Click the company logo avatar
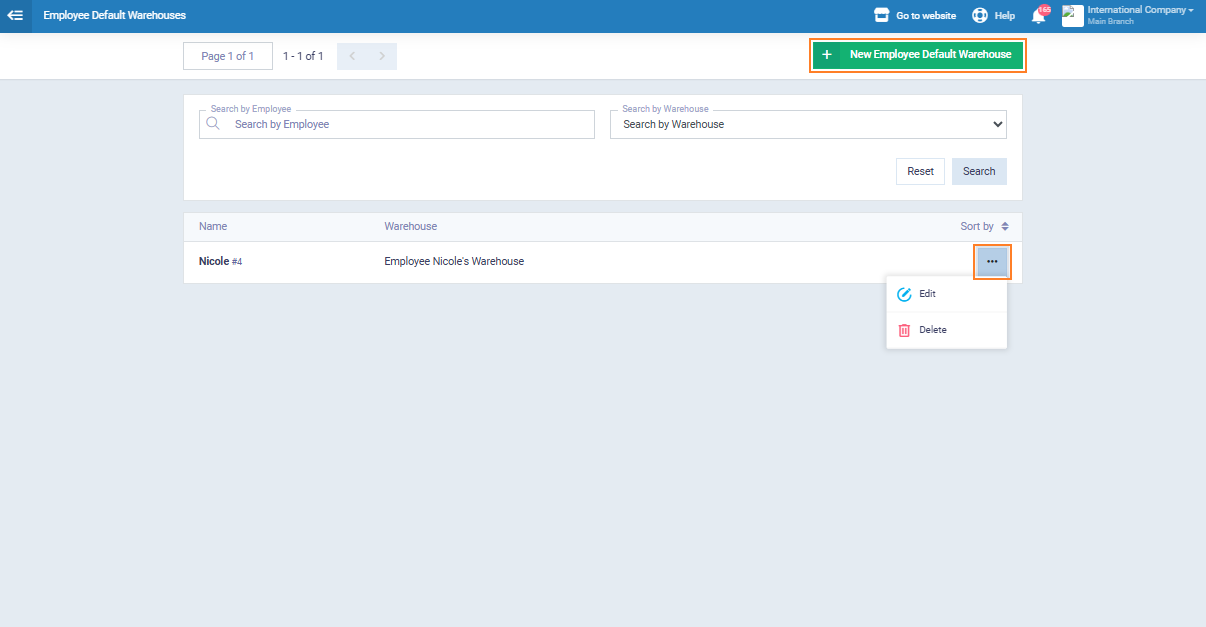The height and width of the screenshot is (627, 1206). coord(1072,16)
